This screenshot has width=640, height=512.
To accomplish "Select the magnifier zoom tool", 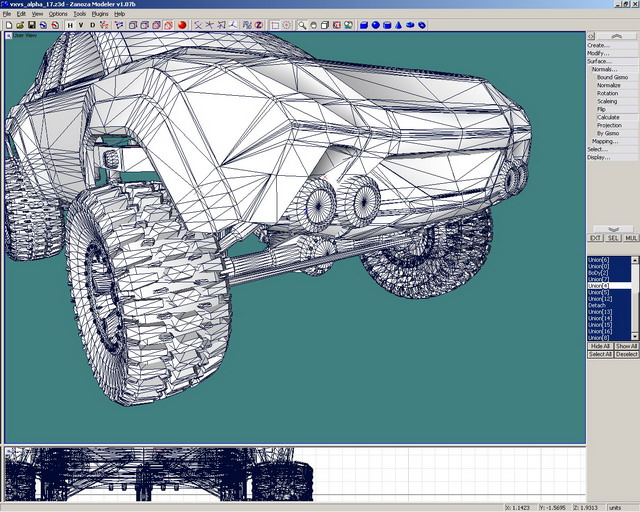I will tap(301, 25).
